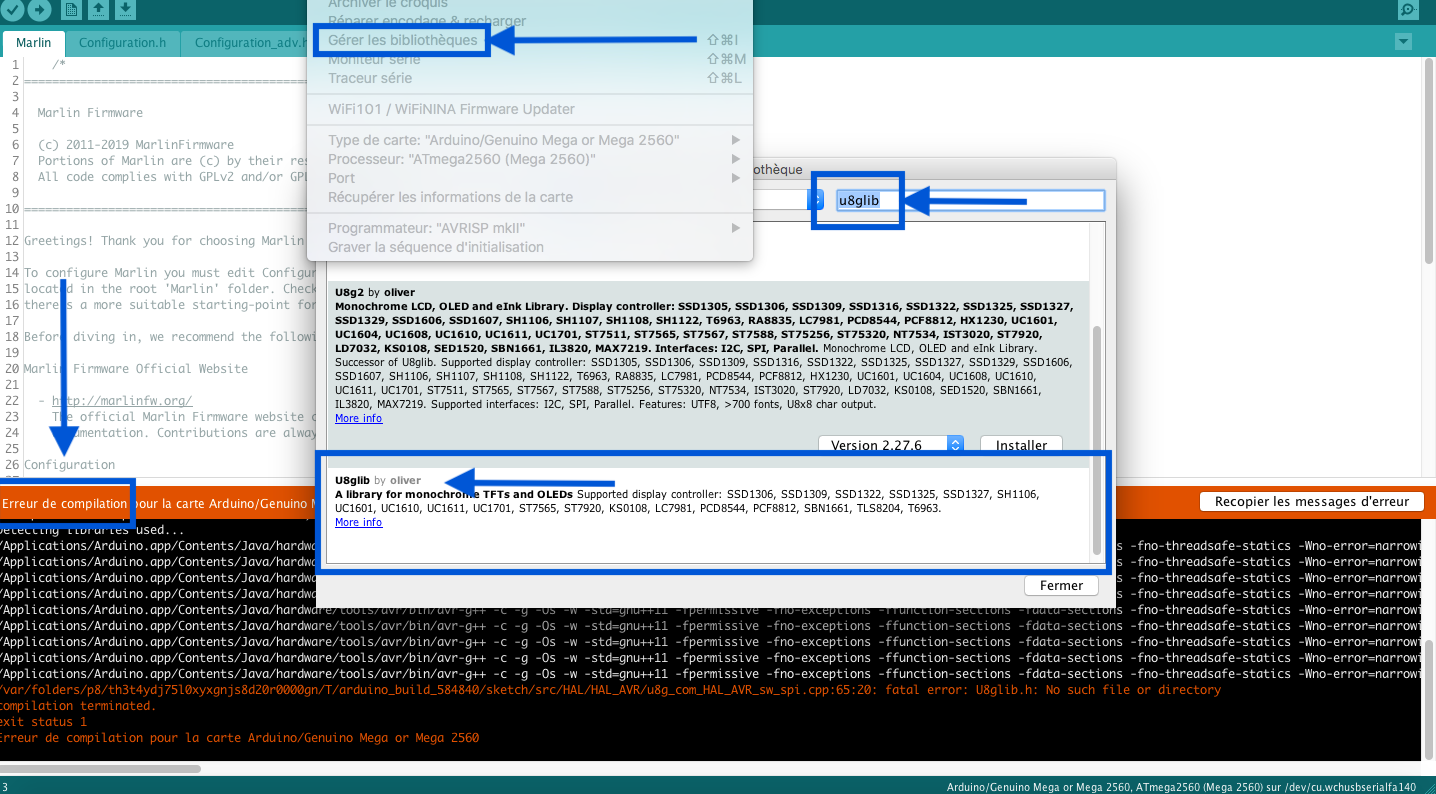Click the editor vertical scrollbar
This screenshot has height=794, width=1436.
(1429, 160)
